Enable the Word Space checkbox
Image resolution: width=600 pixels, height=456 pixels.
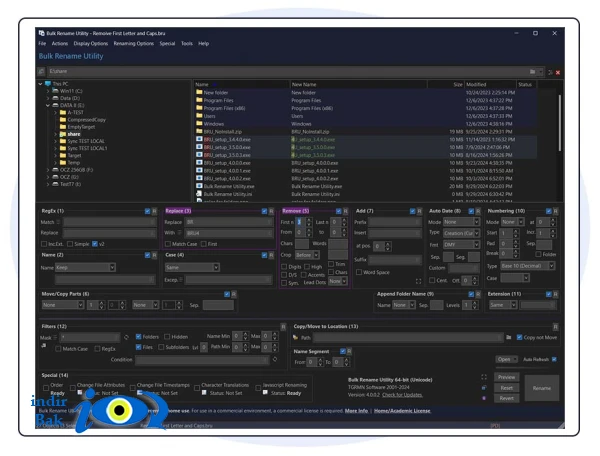pyautogui.click(x=359, y=272)
